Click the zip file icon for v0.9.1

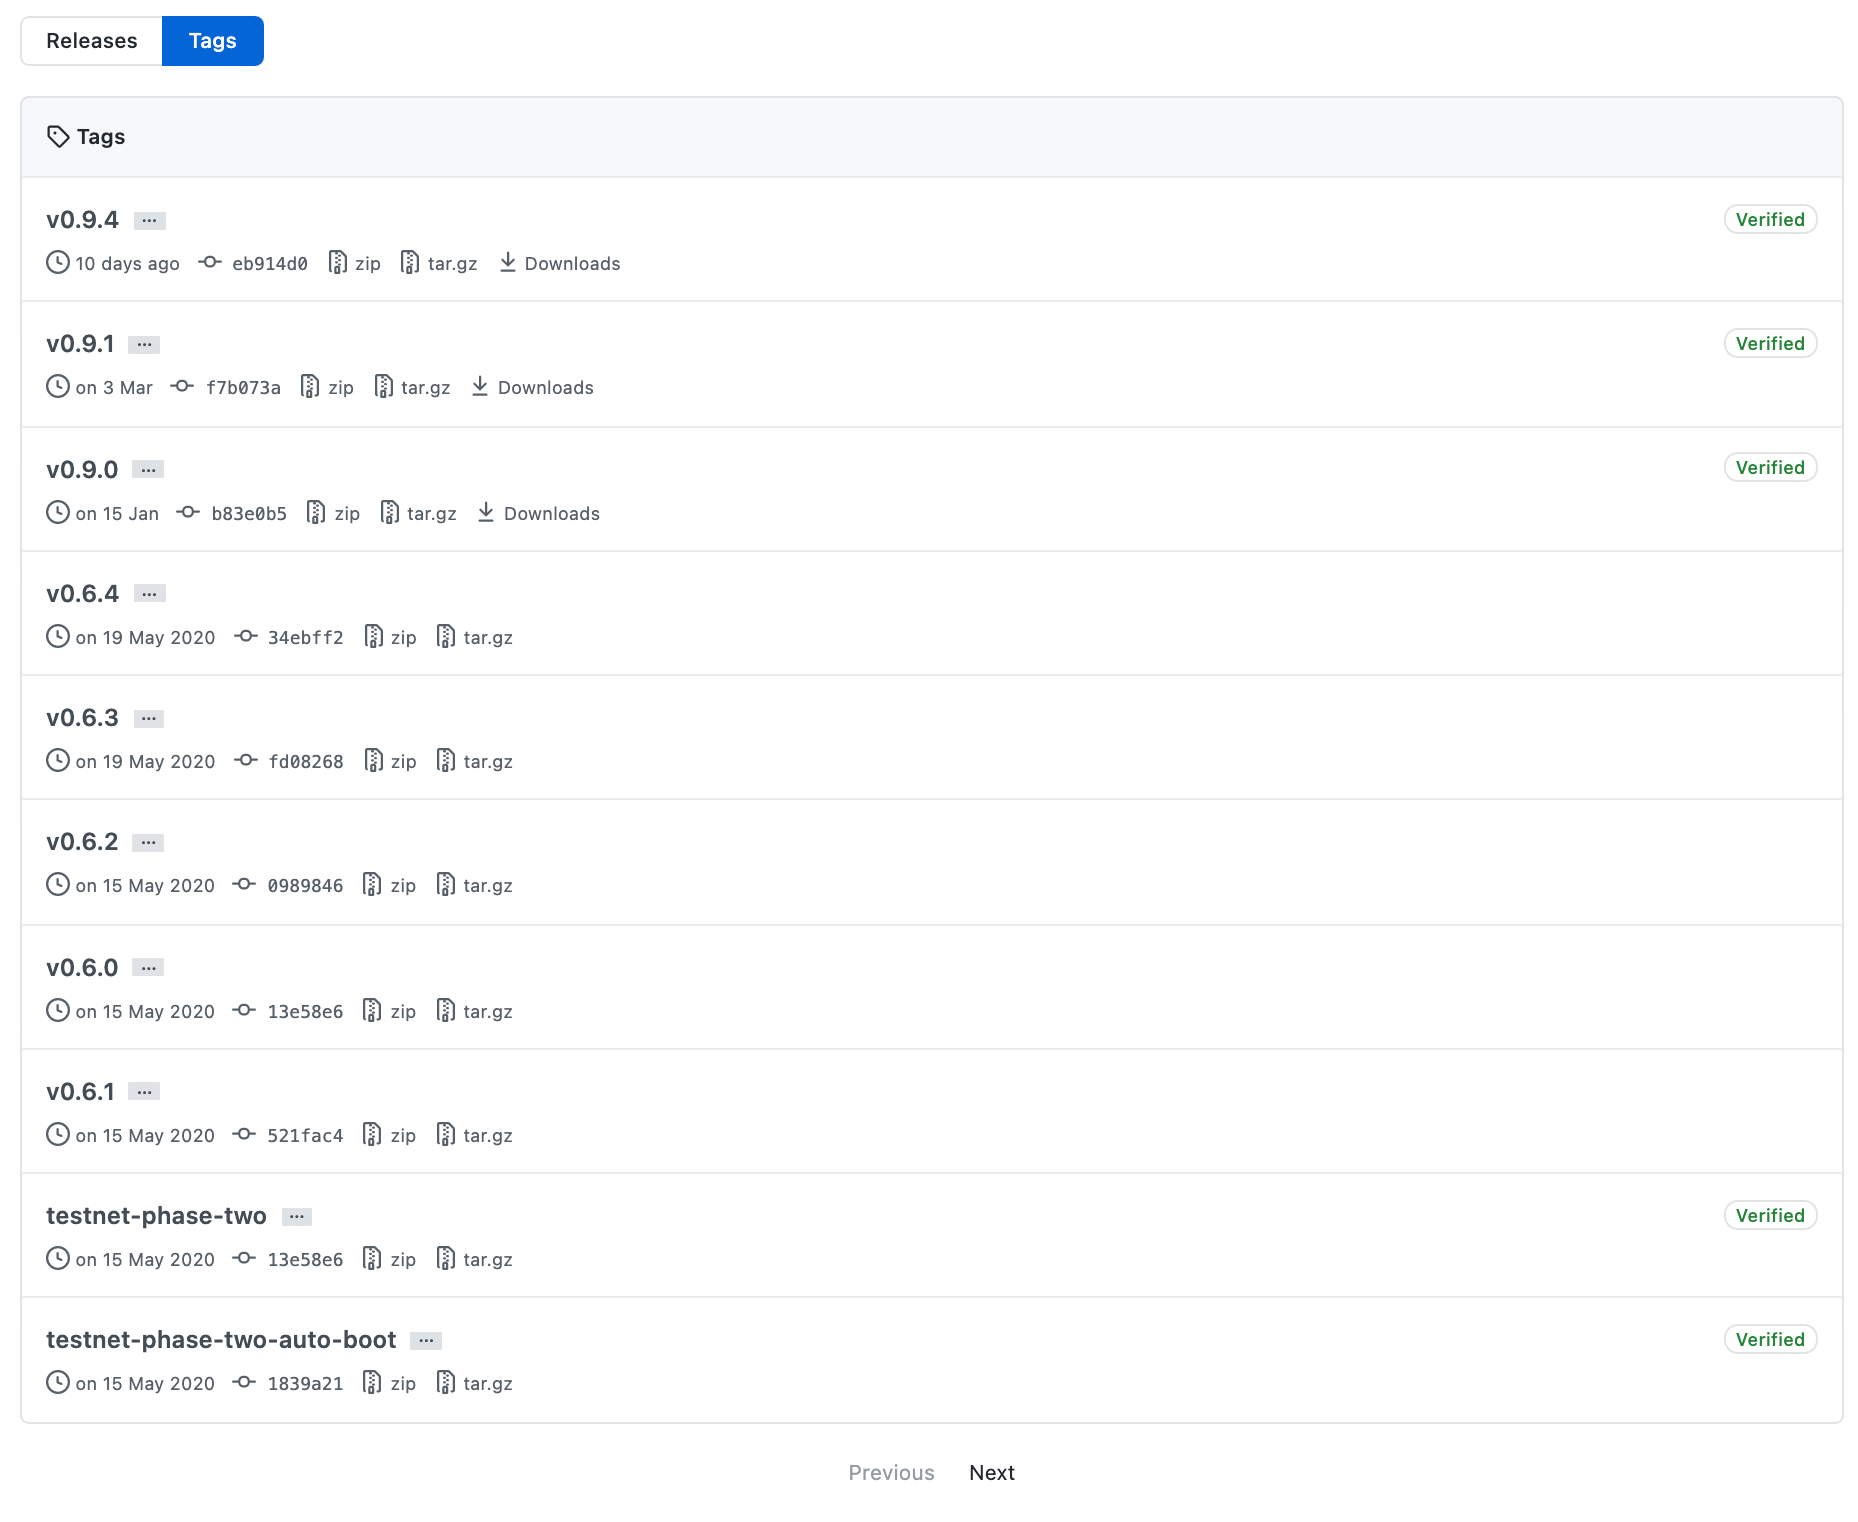[310, 386]
